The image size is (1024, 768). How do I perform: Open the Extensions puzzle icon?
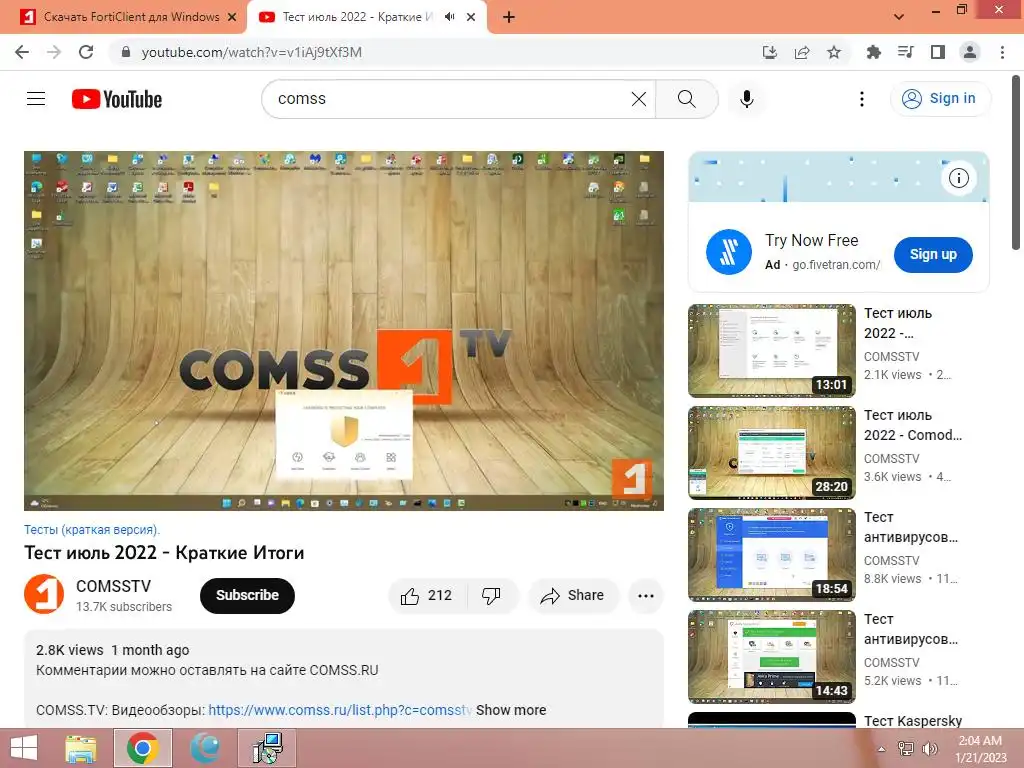pyautogui.click(x=873, y=52)
